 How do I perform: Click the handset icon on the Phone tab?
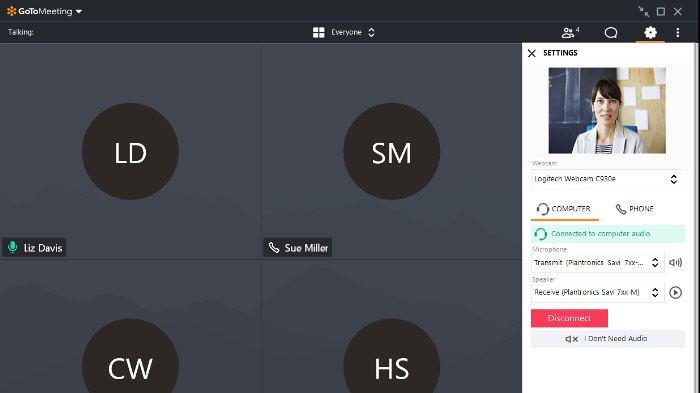tap(621, 209)
